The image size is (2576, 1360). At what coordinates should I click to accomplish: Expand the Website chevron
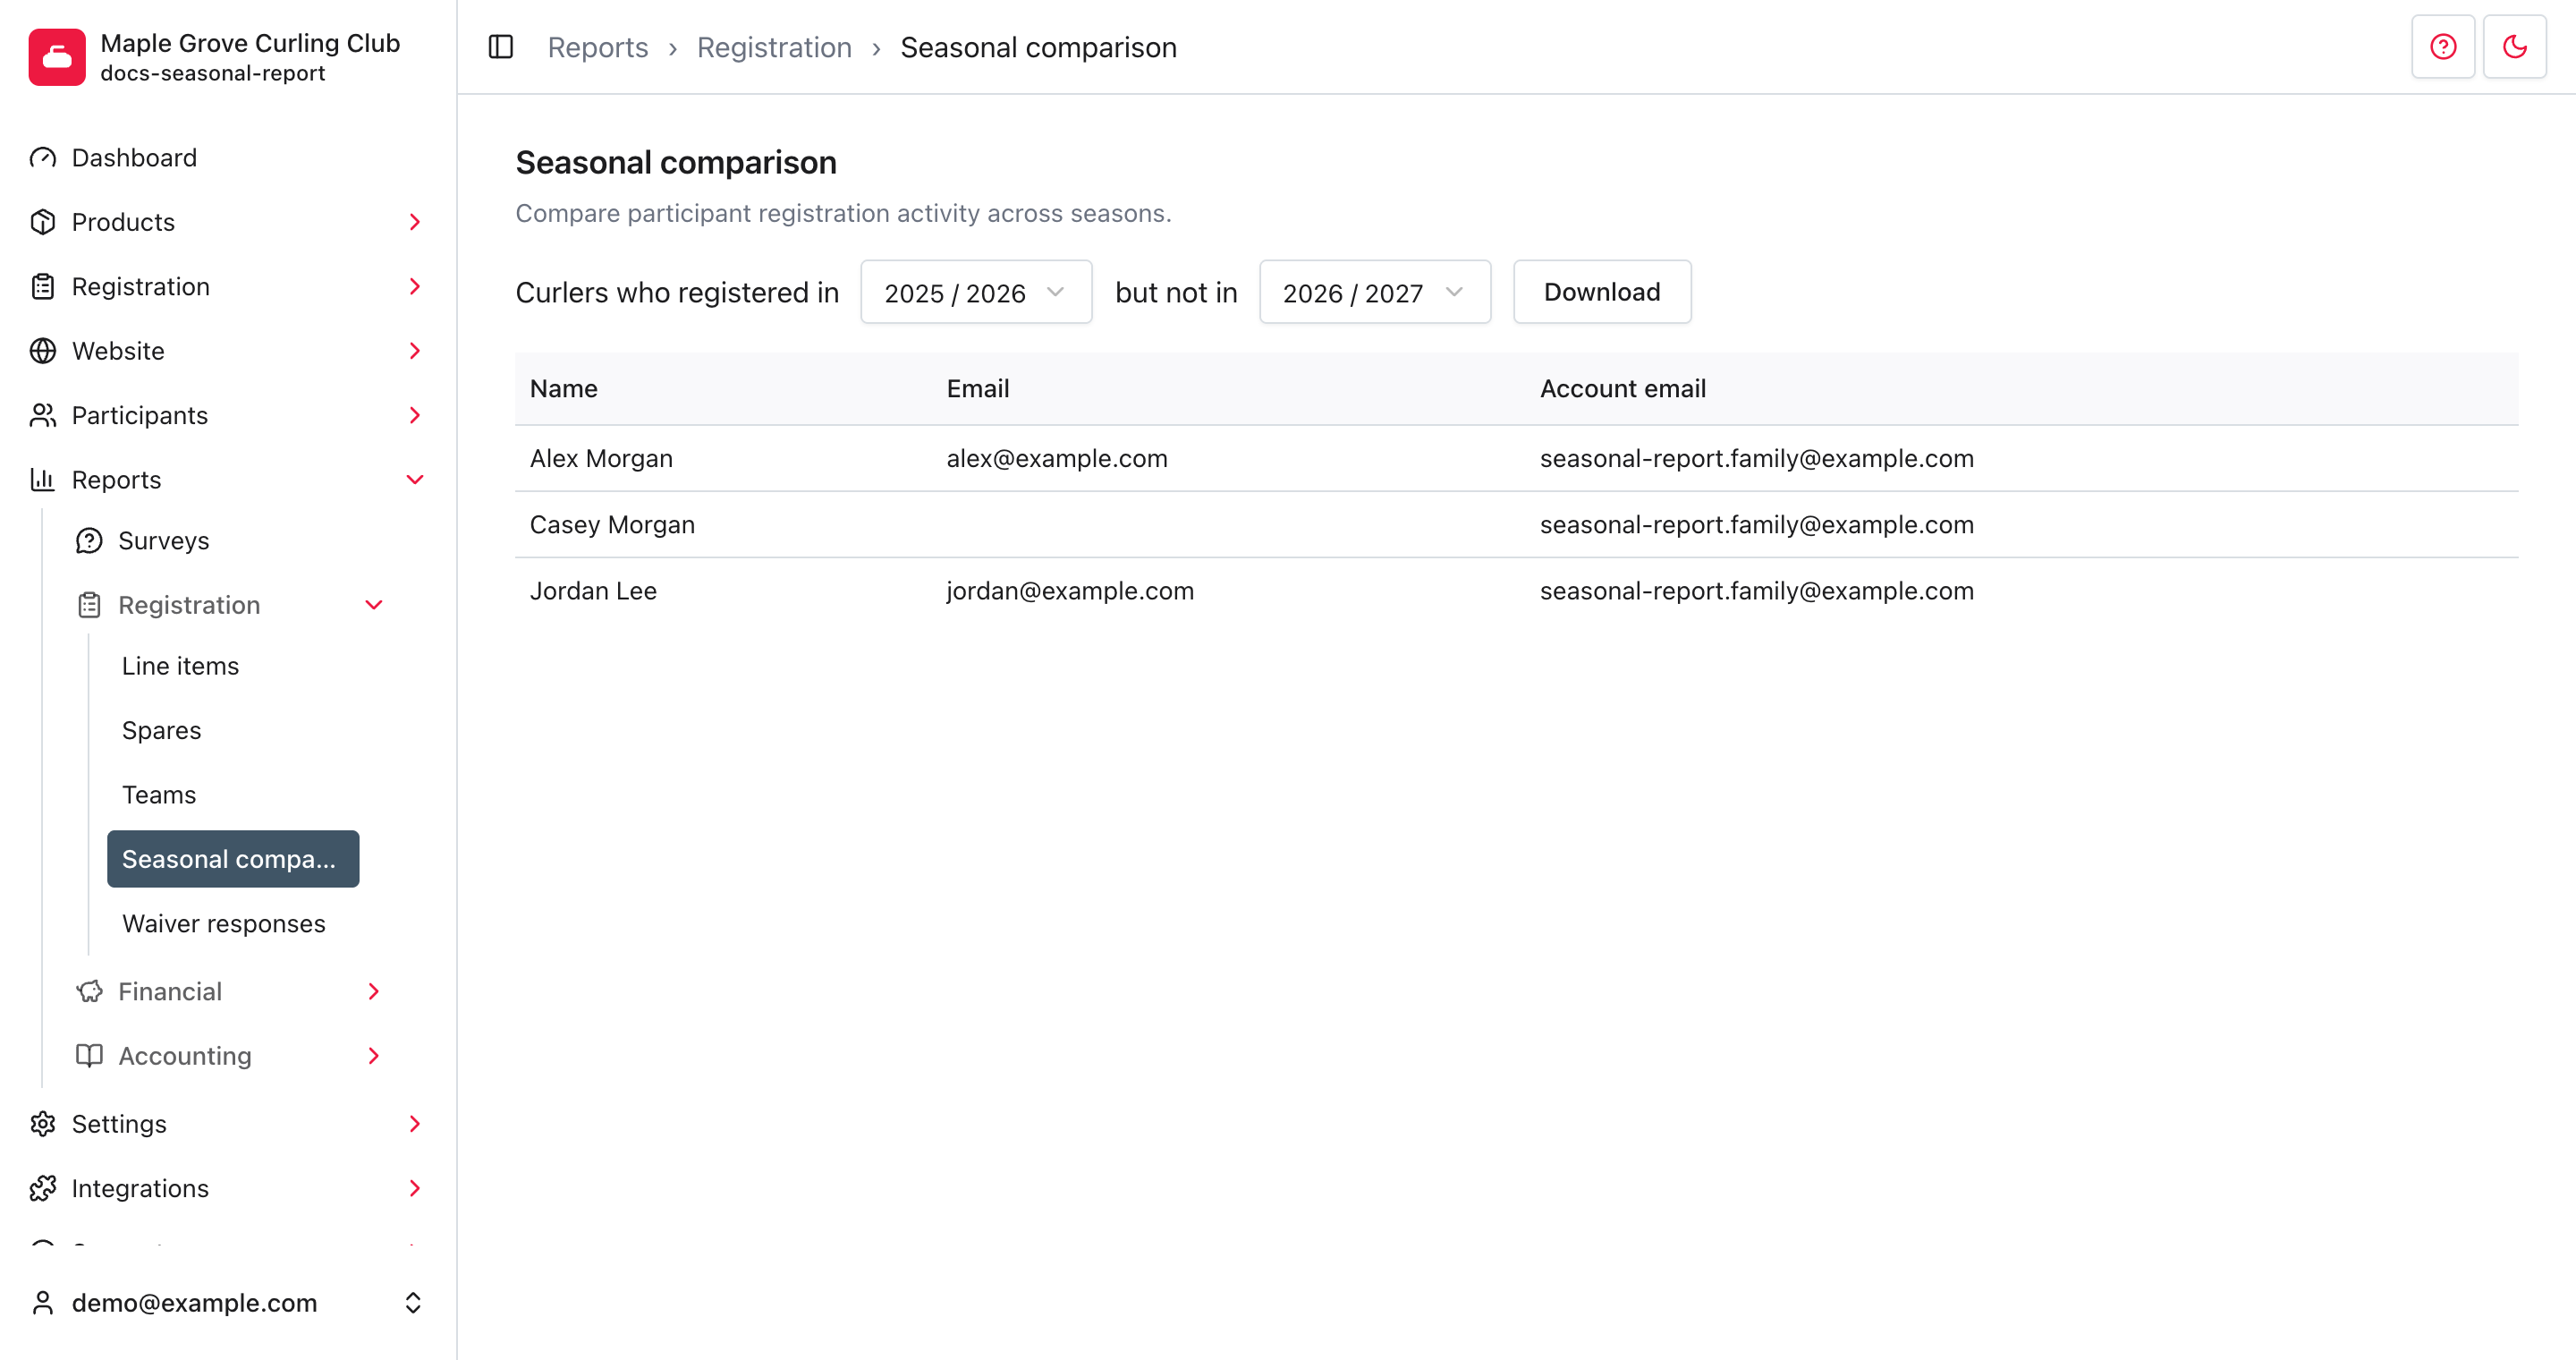pos(415,351)
